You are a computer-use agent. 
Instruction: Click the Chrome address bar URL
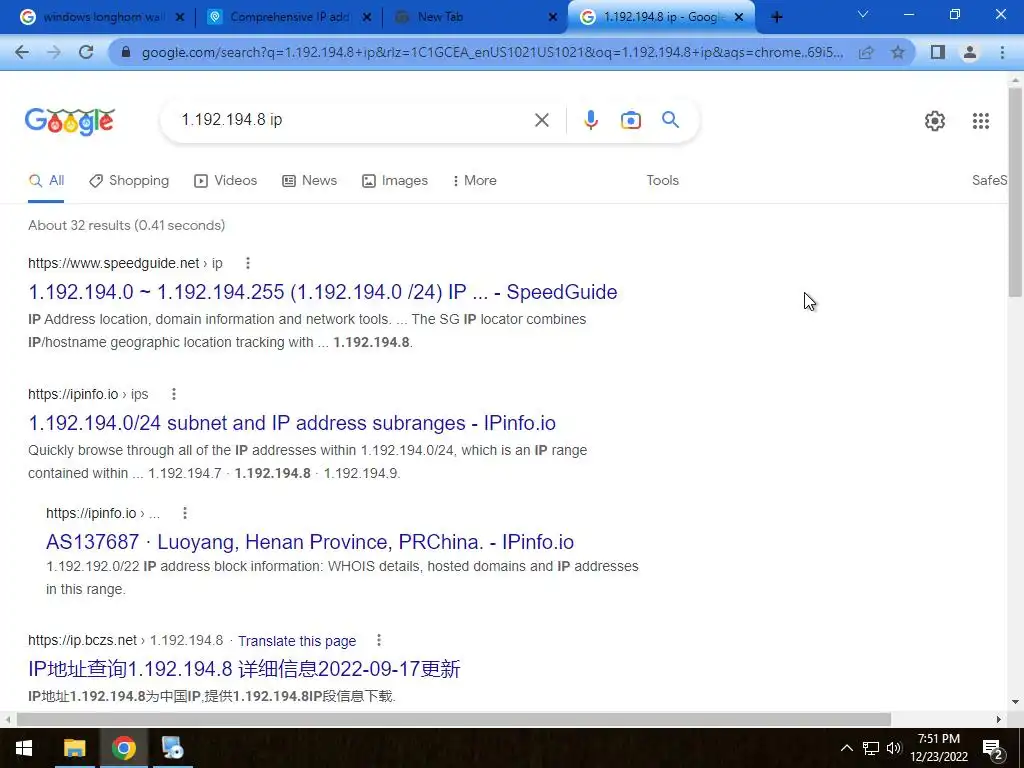[x=492, y=52]
